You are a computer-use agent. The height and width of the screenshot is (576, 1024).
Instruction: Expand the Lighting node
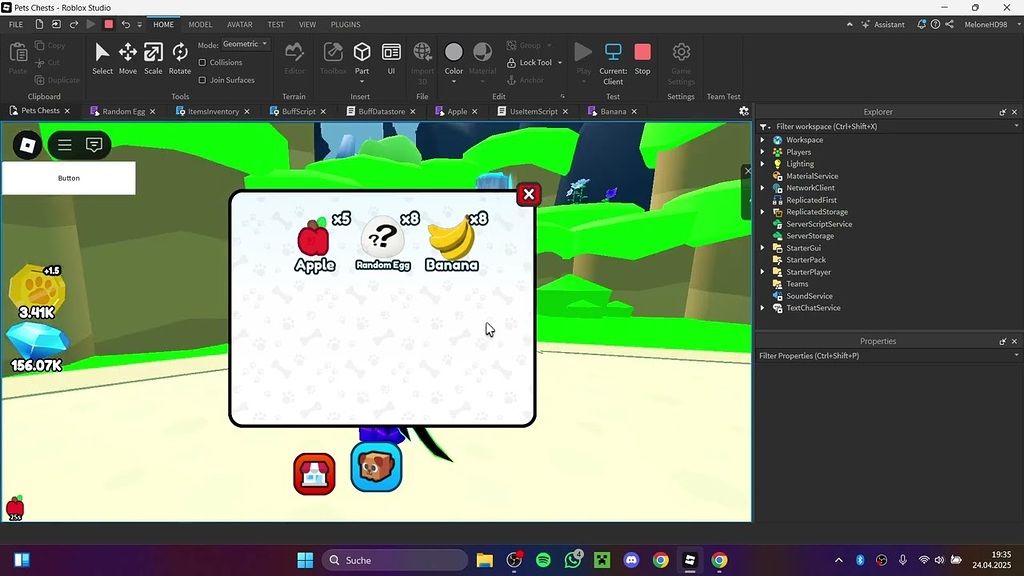(x=762, y=164)
